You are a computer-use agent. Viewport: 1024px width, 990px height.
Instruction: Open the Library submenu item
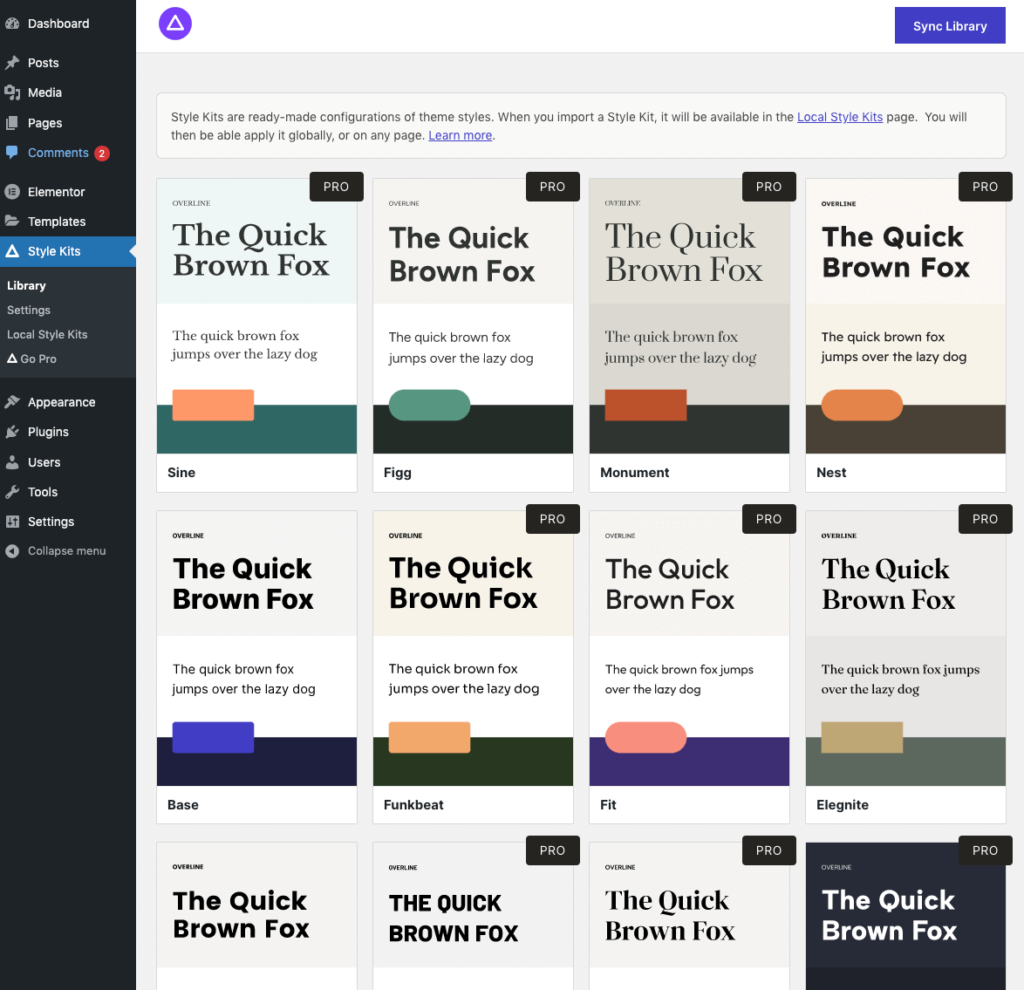tap(26, 286)
